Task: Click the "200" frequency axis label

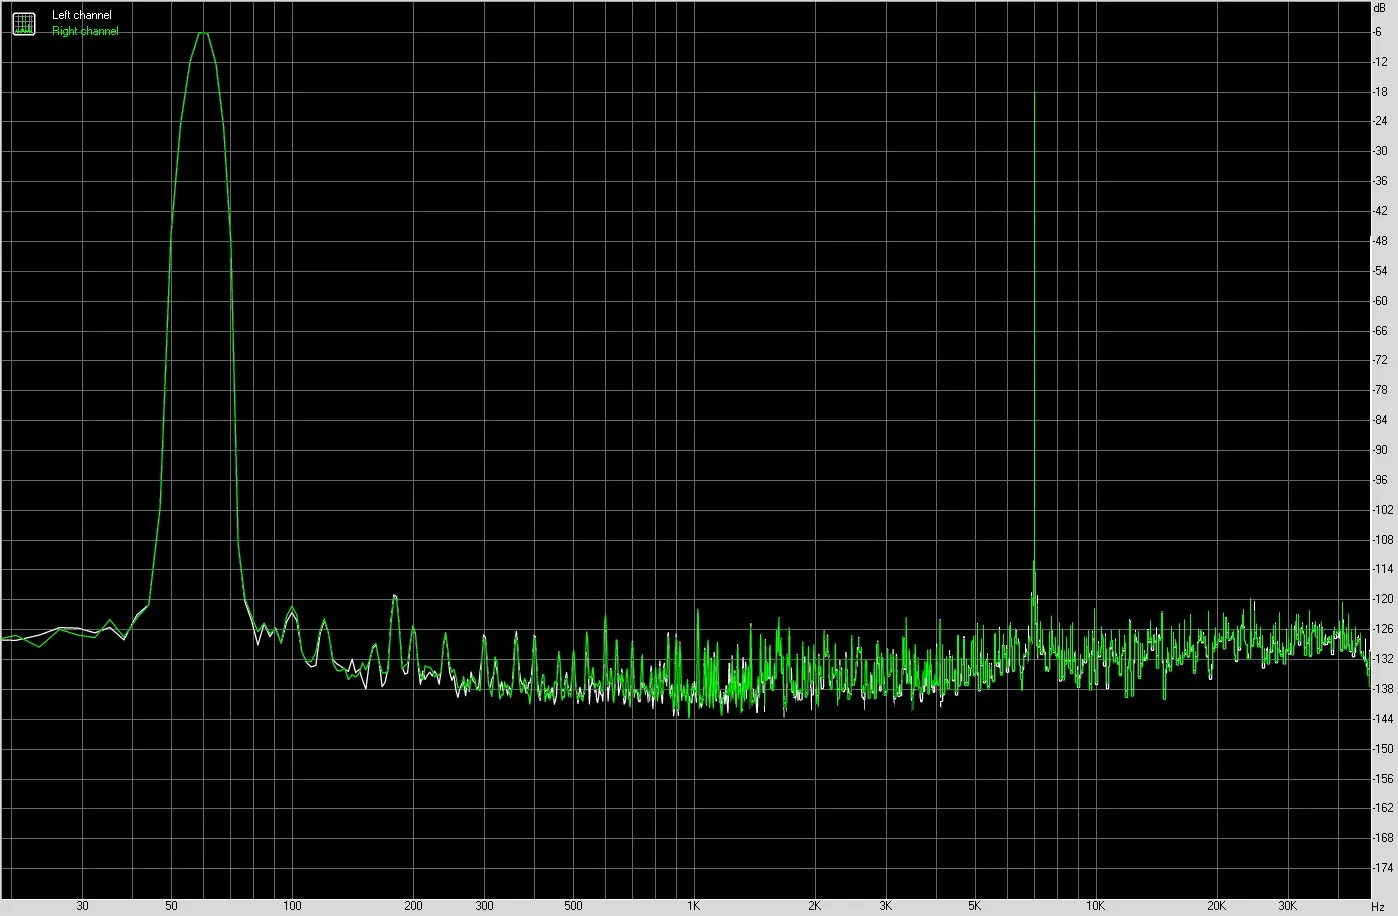Action: pyautogui.click(x=413, y=906)
